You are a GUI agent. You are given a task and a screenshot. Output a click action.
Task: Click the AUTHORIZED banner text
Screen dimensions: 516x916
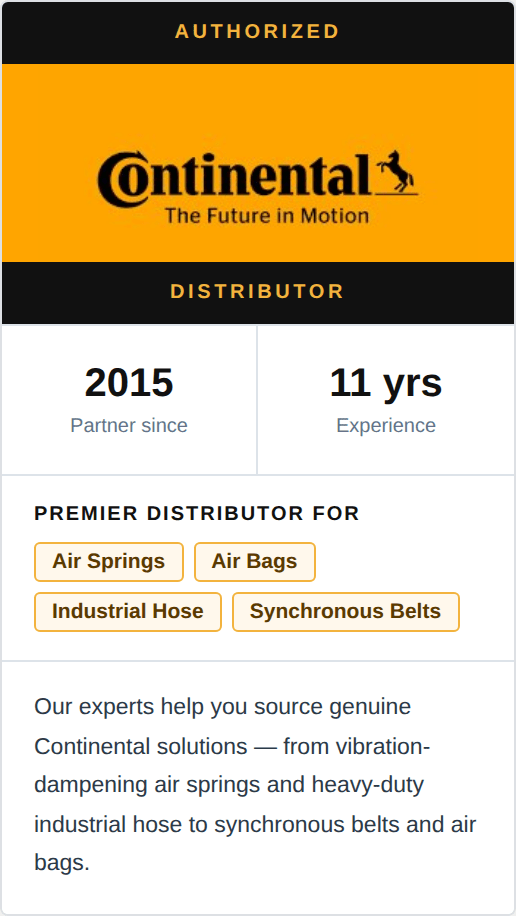pyautogui.click(x=257, y=32)
